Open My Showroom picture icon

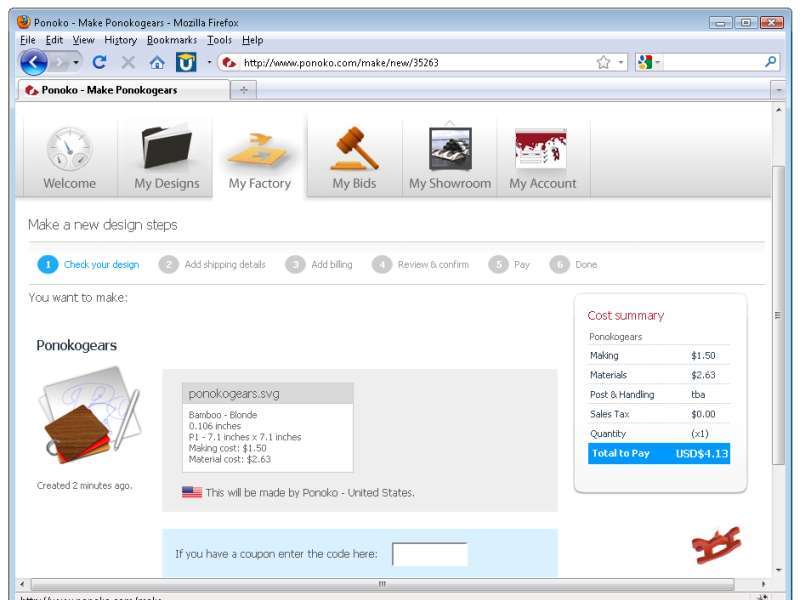pyautogui.click(x=450, y=147)
